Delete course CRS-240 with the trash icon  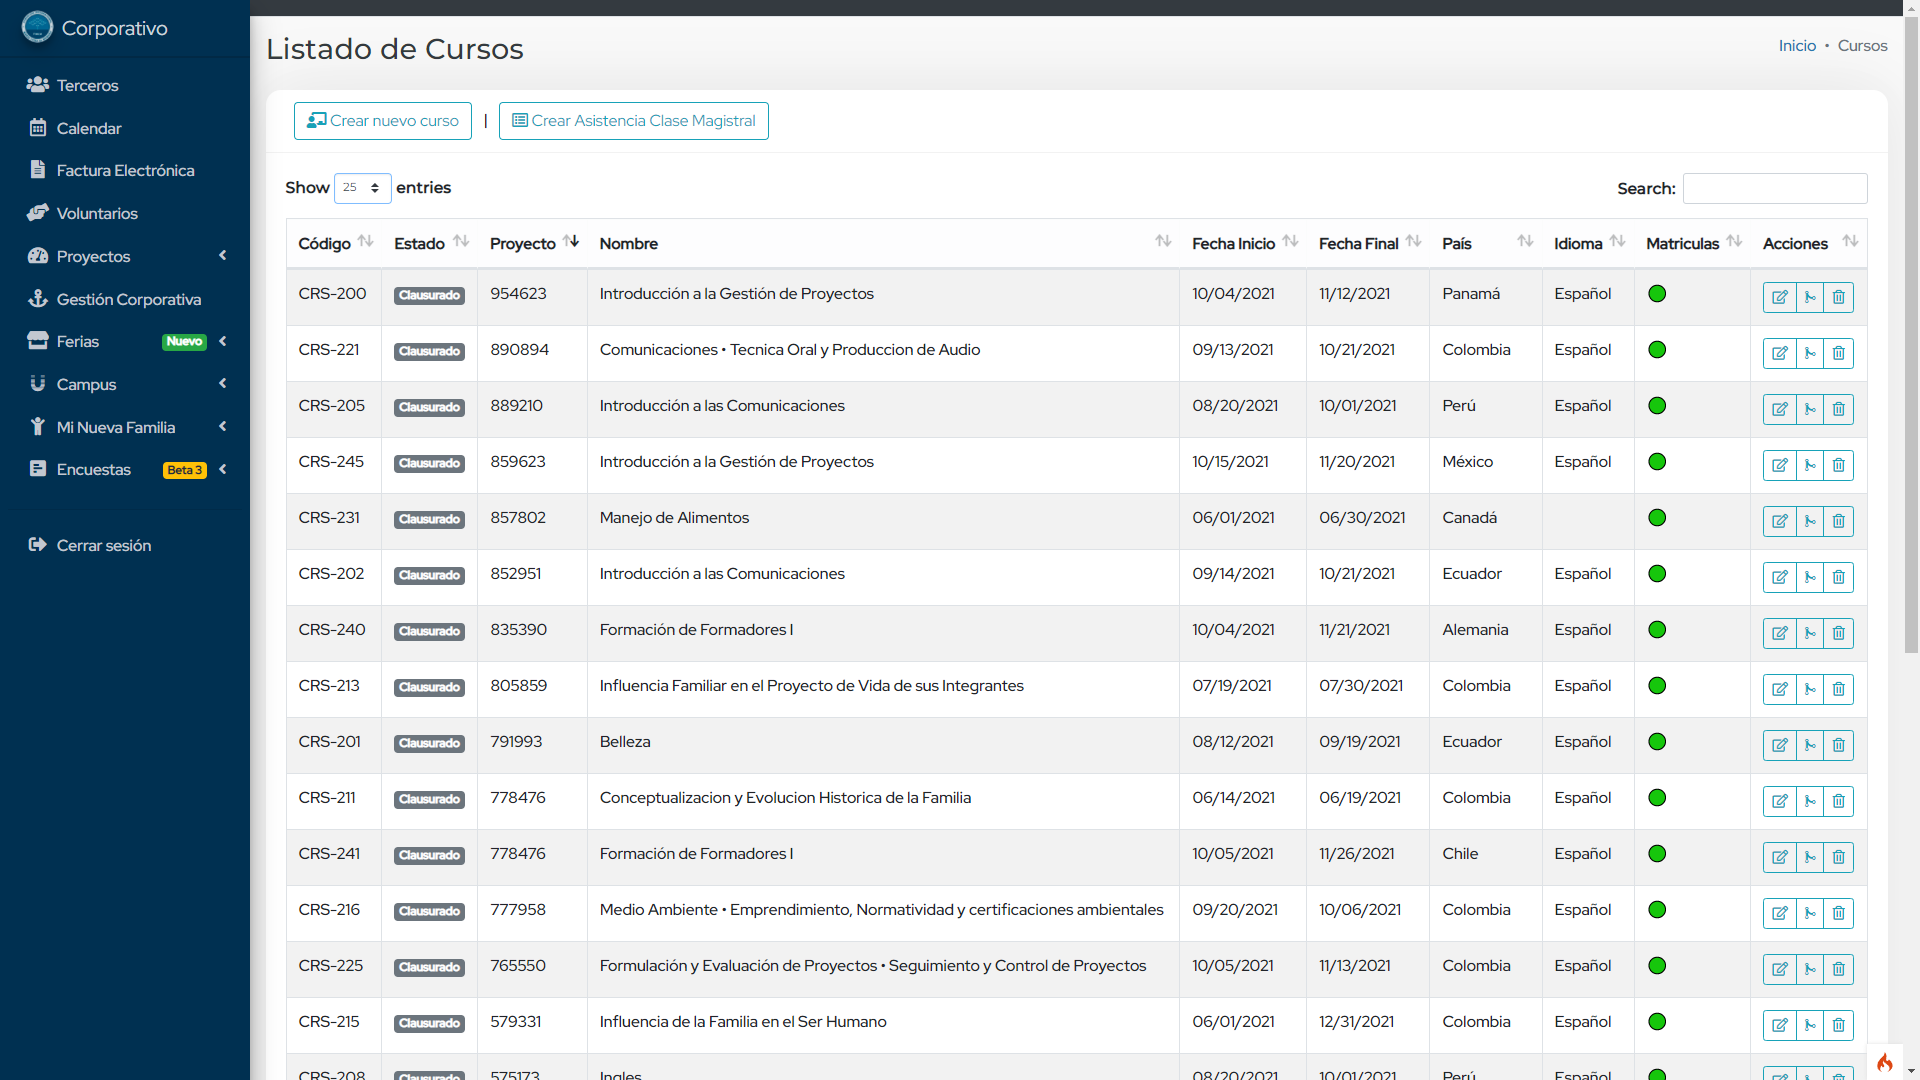pos(1838,633)
